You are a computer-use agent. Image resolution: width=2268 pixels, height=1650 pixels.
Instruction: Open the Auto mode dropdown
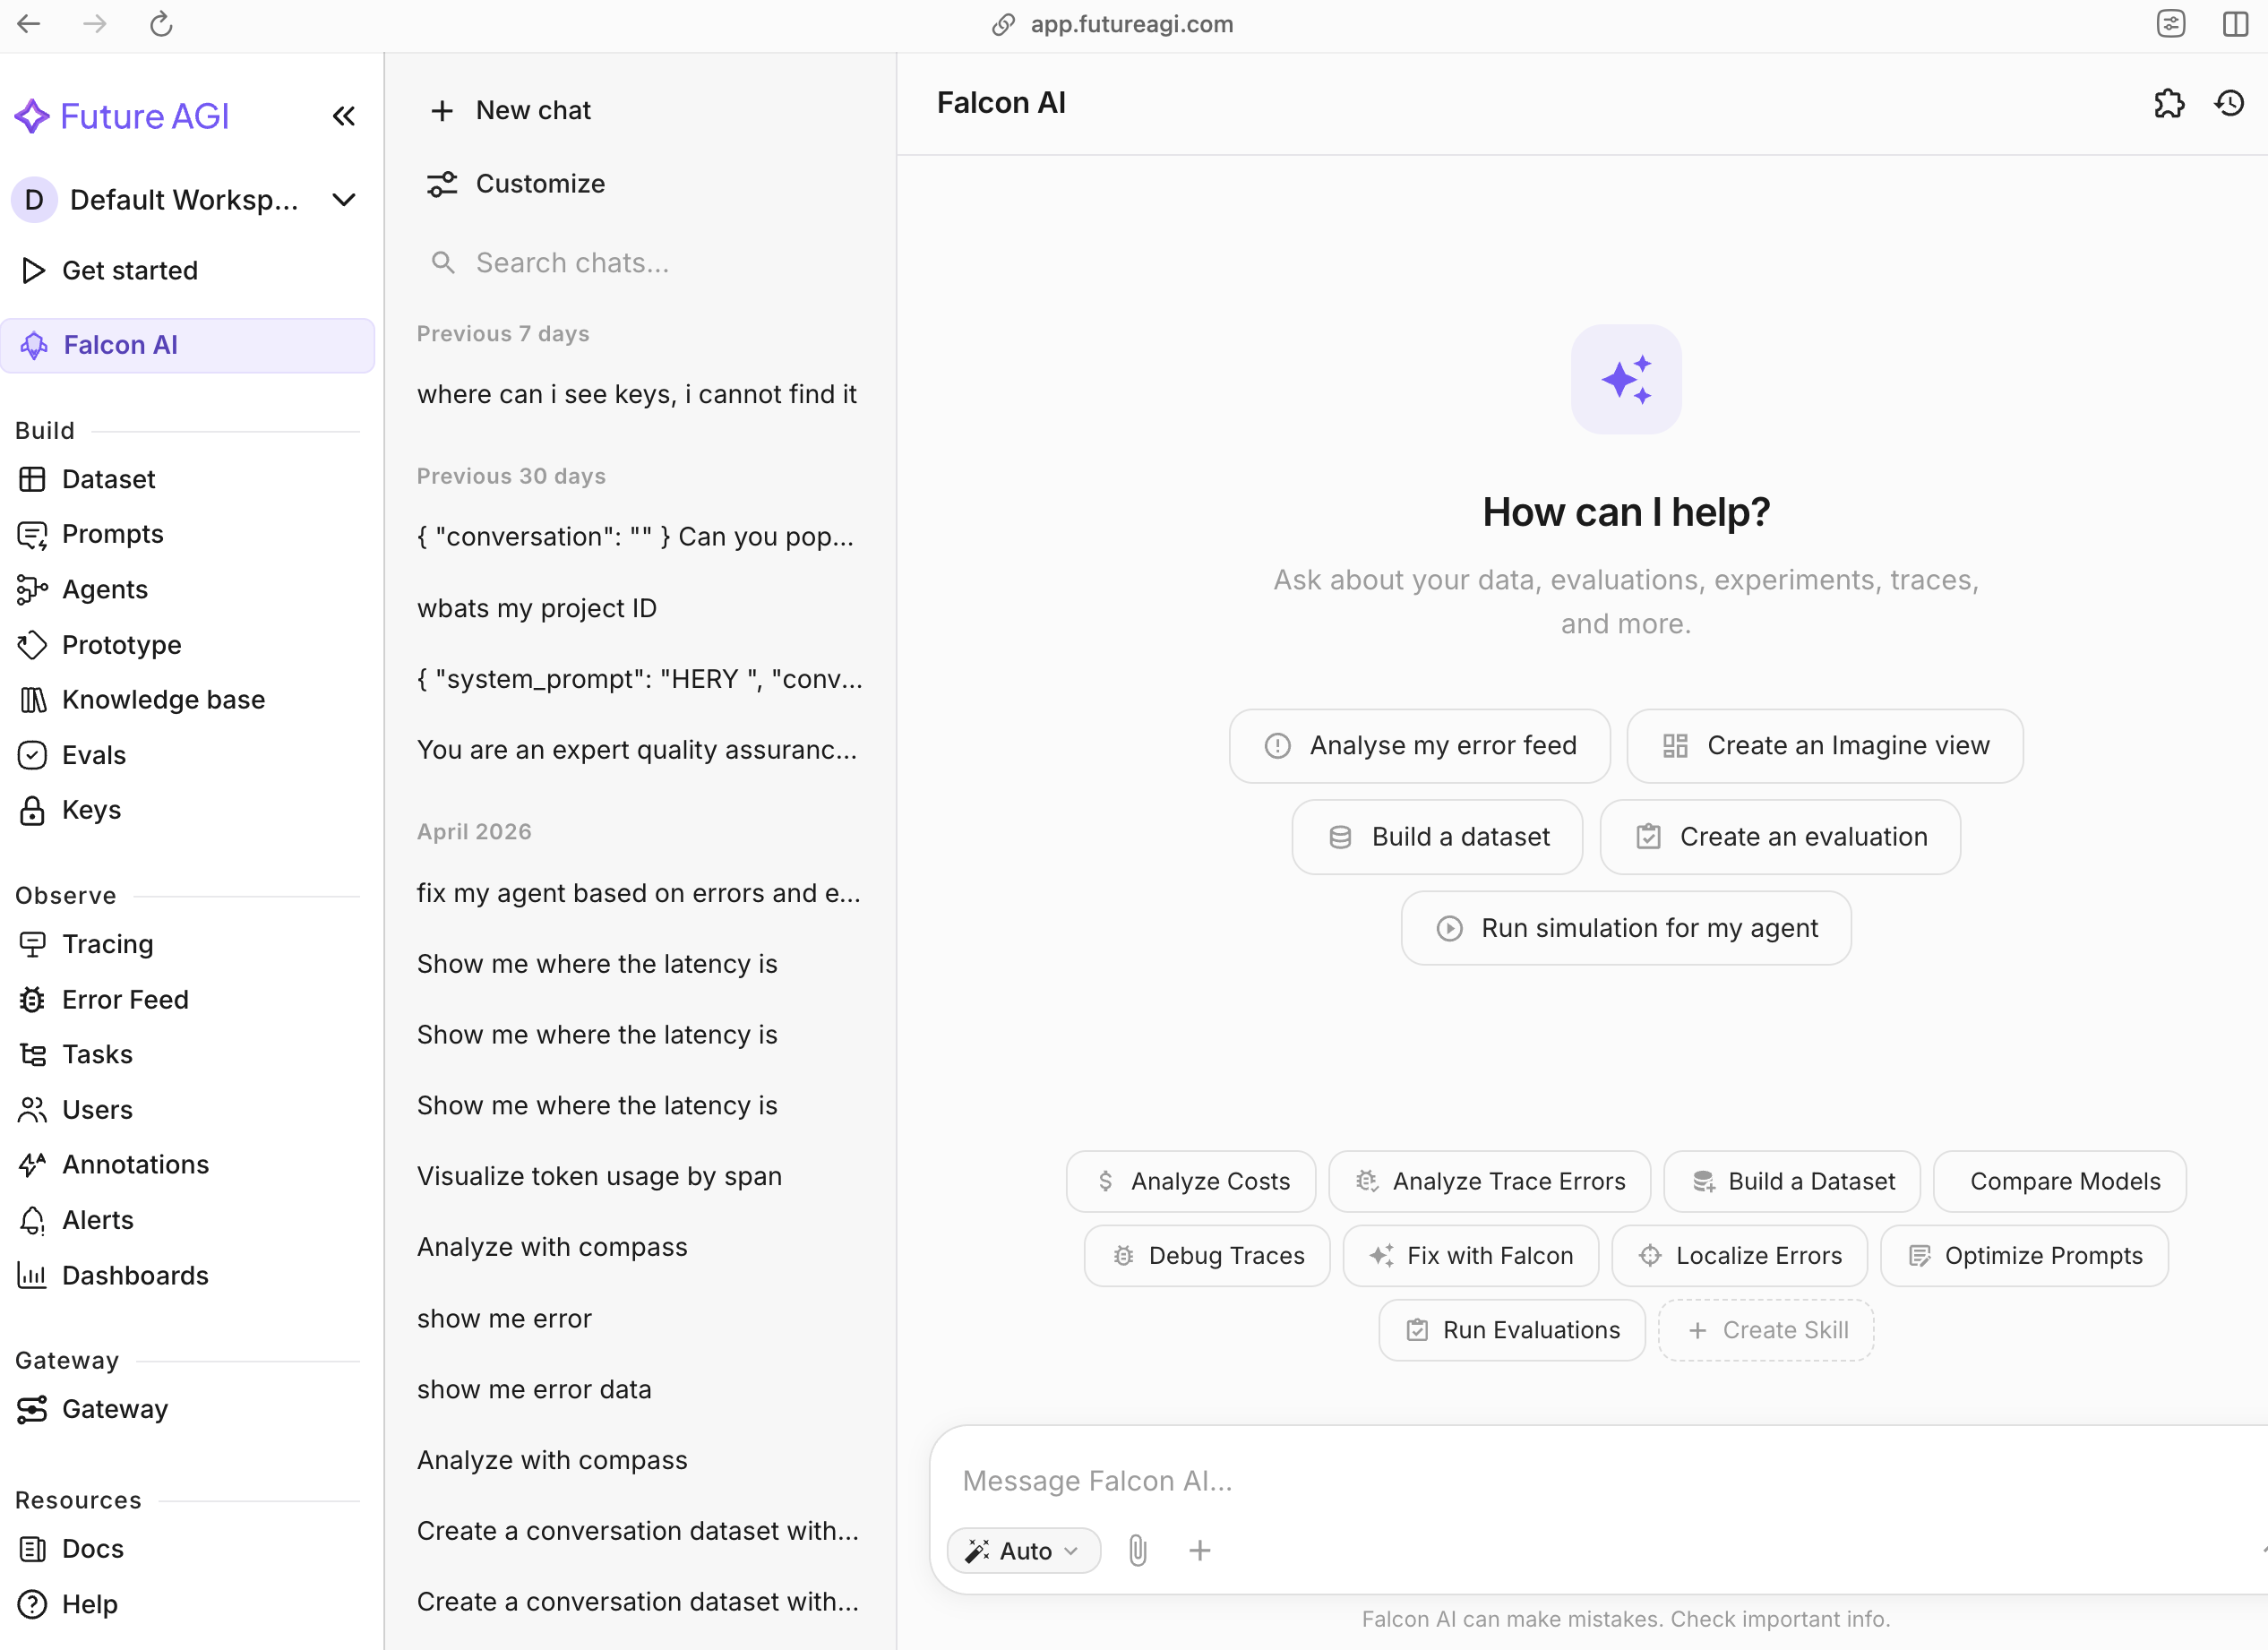click(x=1023, y=1550)
